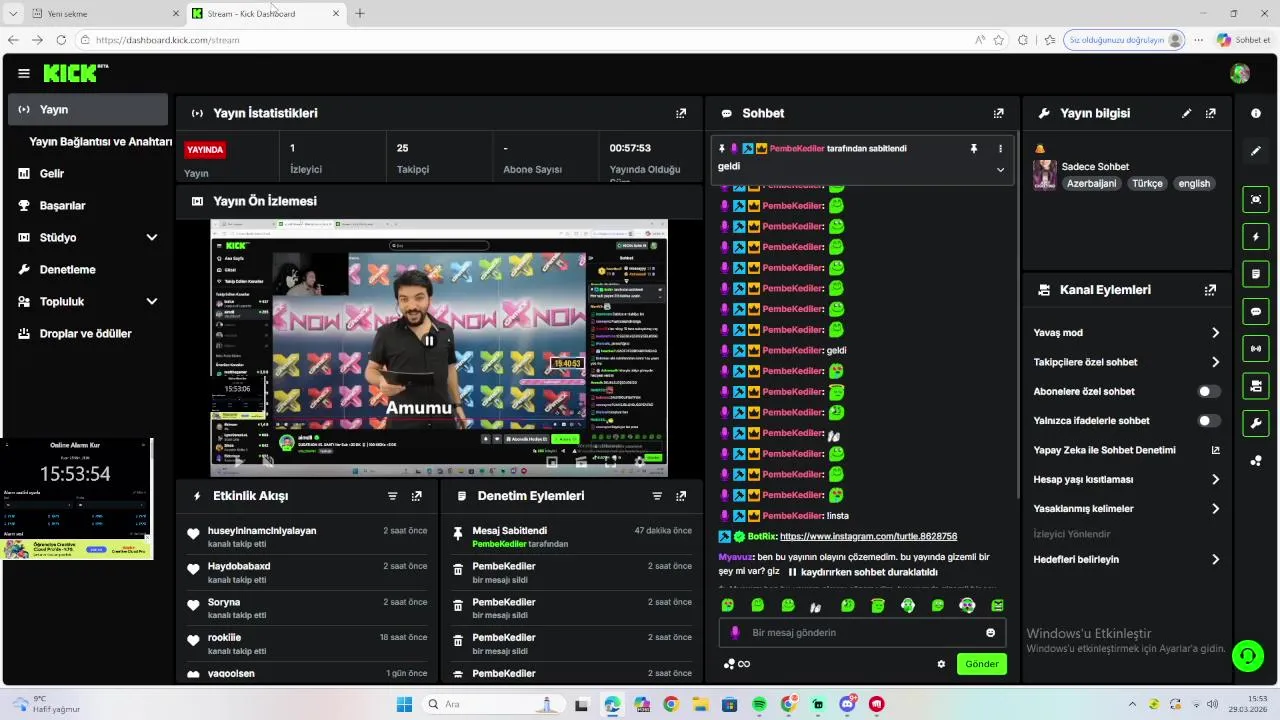Toggle the stream preview panel icon in the right sidebar
The height and width of the screenshot is (720, 1280).
(x=1256, y=199)
